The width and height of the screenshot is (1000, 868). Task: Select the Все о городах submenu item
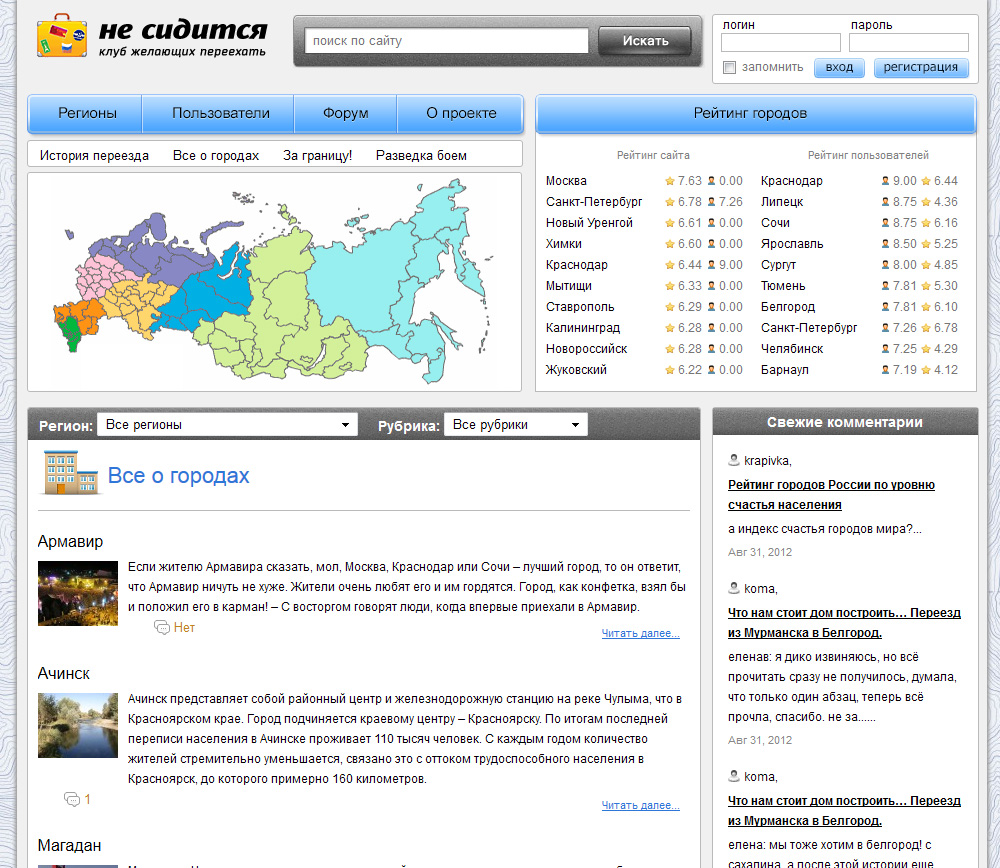pos(216,156)
